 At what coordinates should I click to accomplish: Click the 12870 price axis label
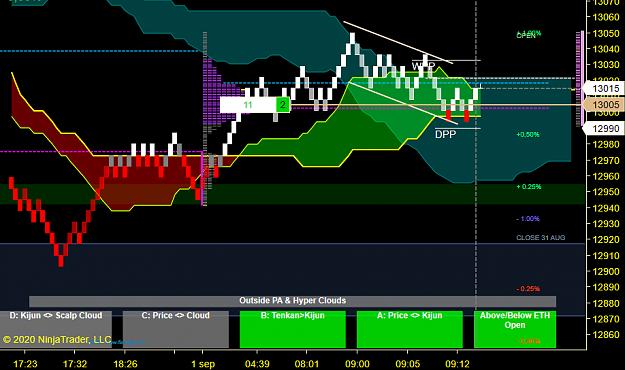click(x=606, y=319)
